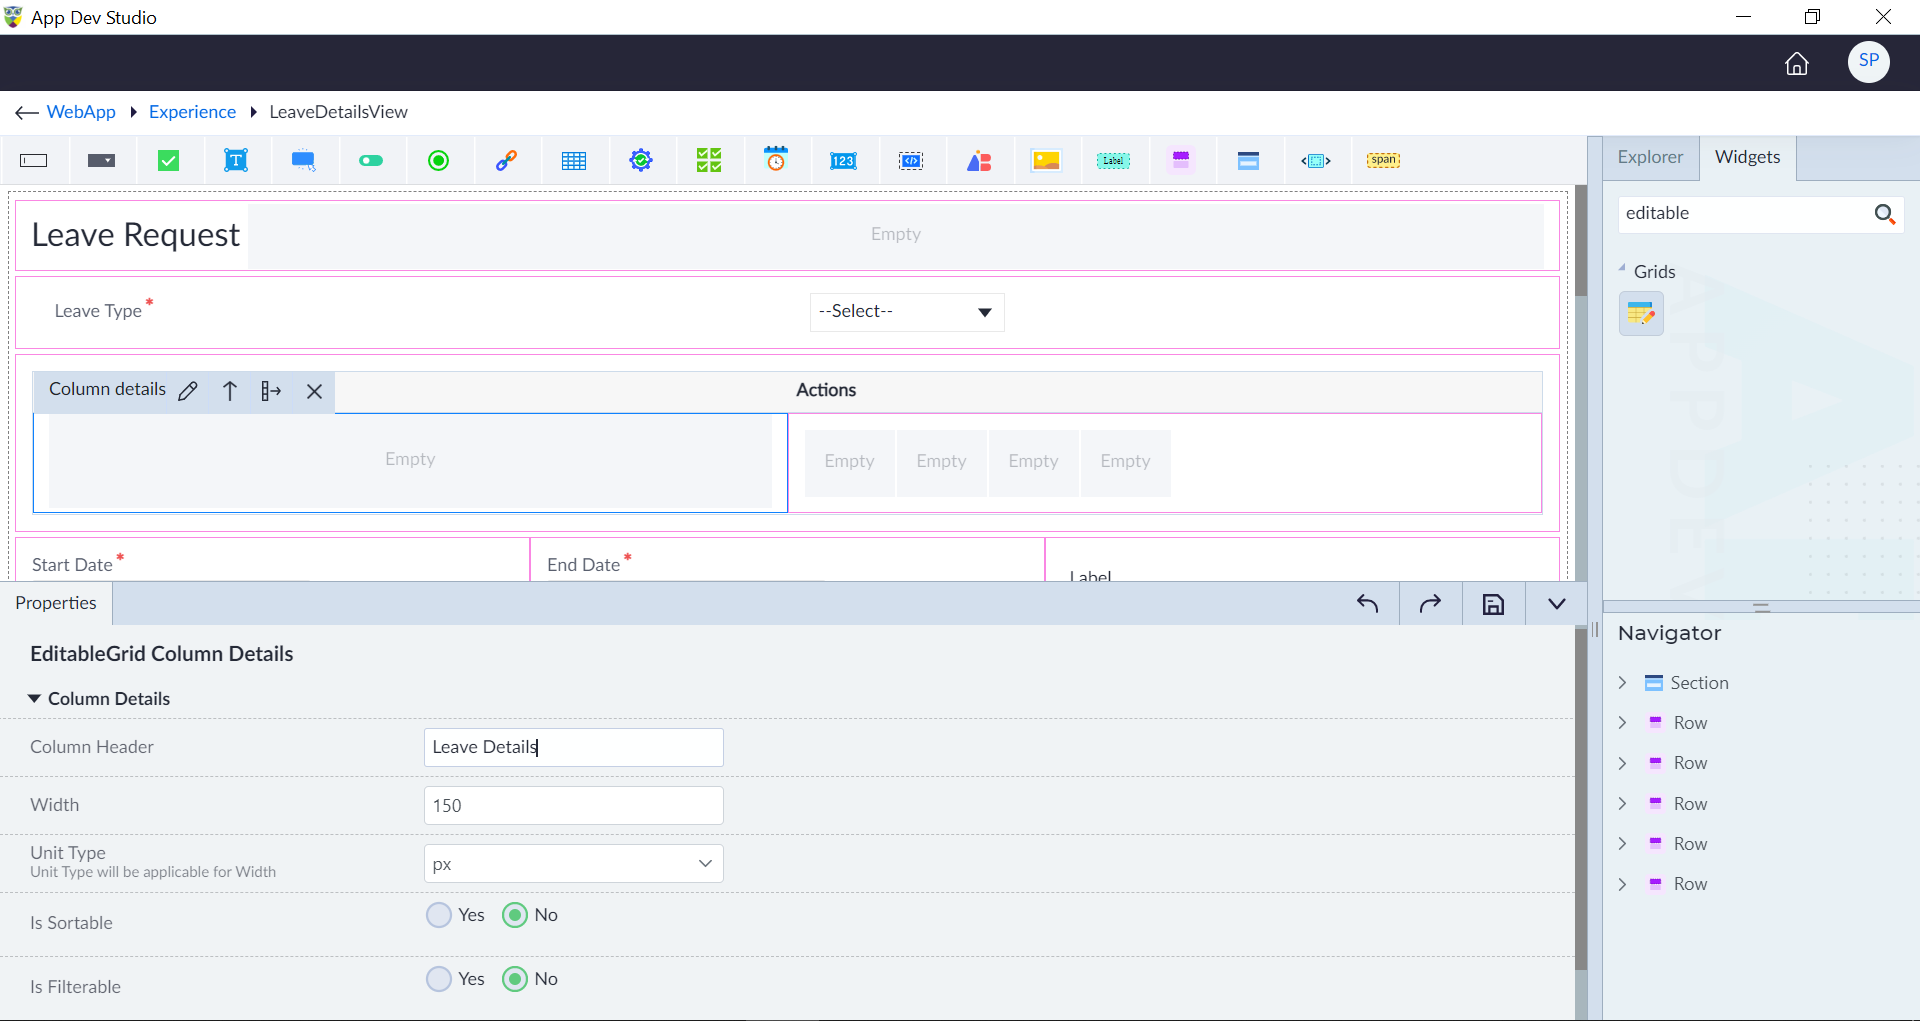Image resolution: width=1920 pixels, height=1021 pixels.
Task: Select the numeric 123 input widget icon
Action: [843, 161]
